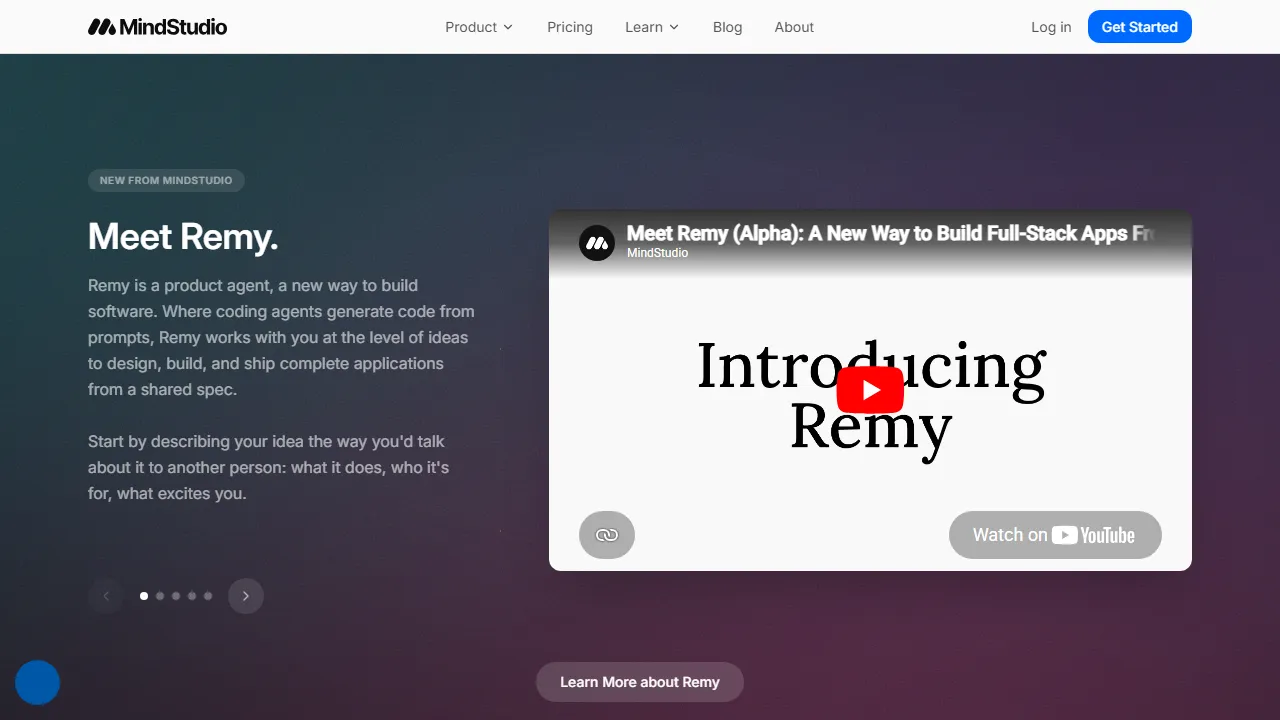Click the paragraph starting 'Start by describing your idea'
This screenshot has width=1280, height=720.
[268, 467]
